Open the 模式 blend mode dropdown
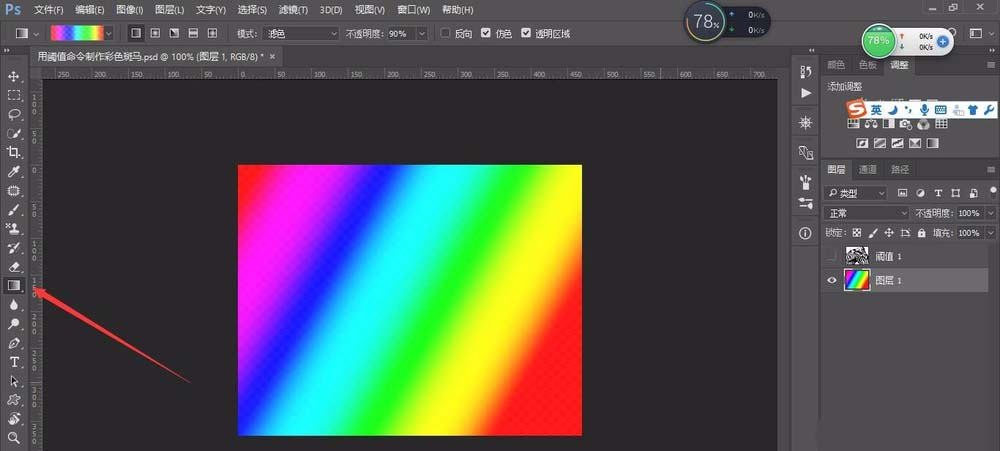The height and width of the screenshot is (451, 1000). click(x=301, y=33)
